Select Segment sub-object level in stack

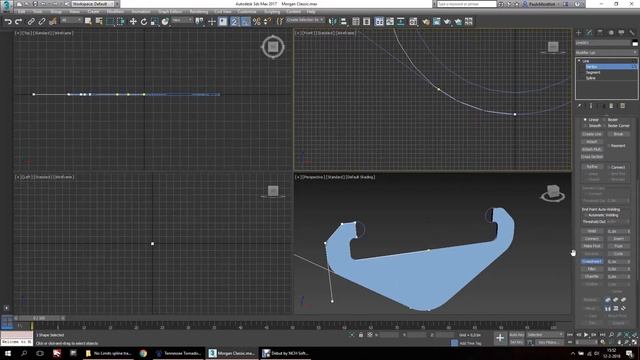coord(593,72)
